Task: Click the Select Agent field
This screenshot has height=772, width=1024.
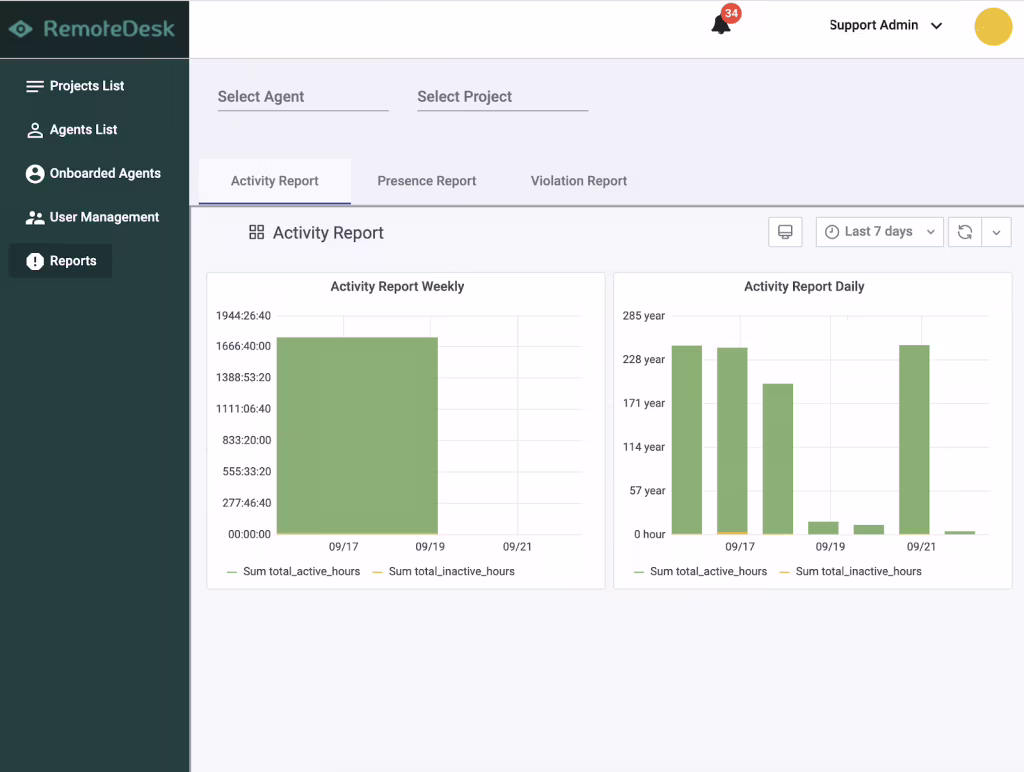Action: coord(303,97)
